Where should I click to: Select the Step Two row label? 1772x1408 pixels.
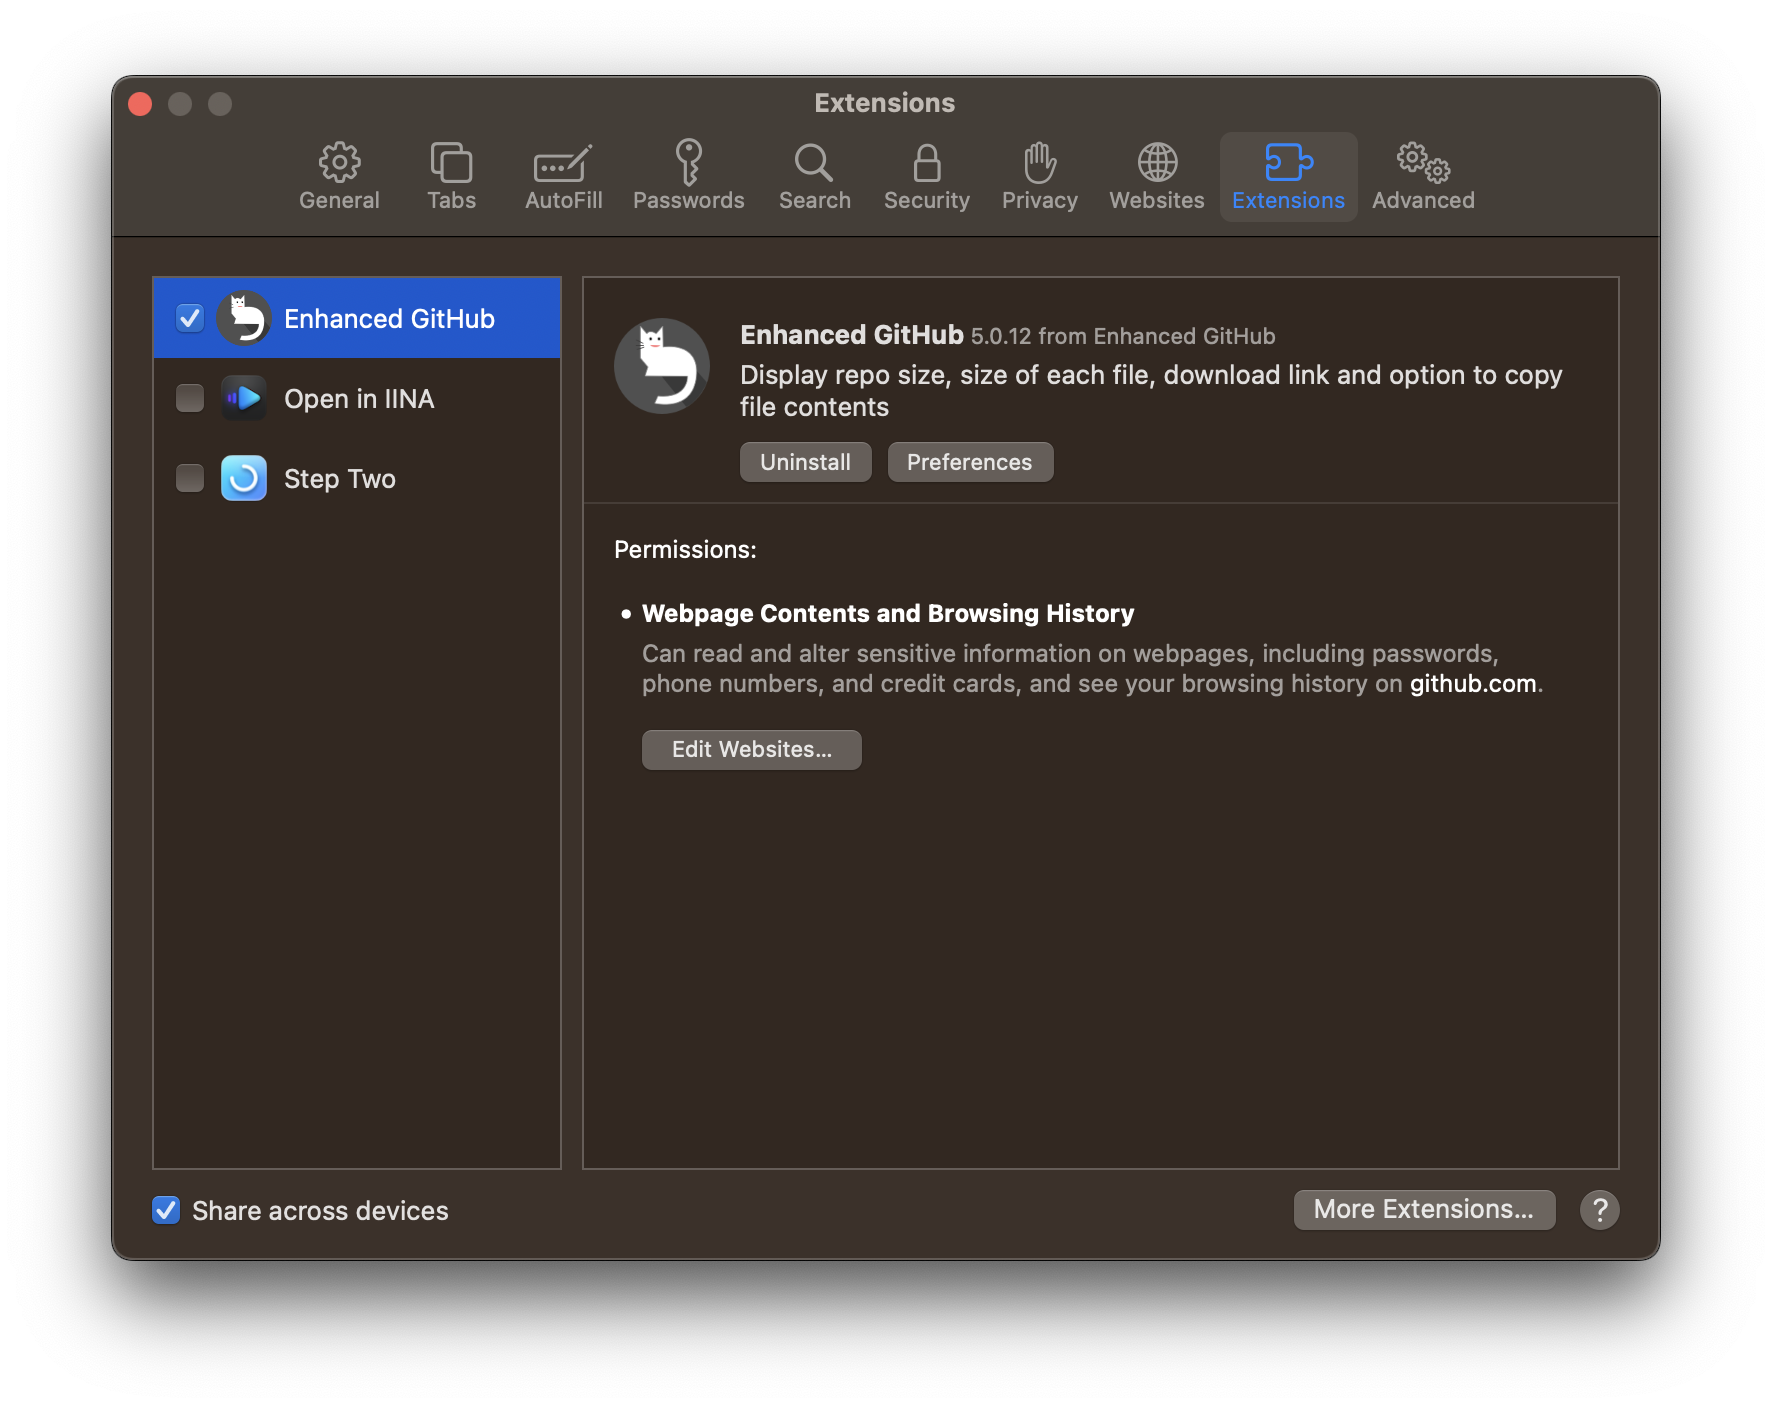click(340, 478)
